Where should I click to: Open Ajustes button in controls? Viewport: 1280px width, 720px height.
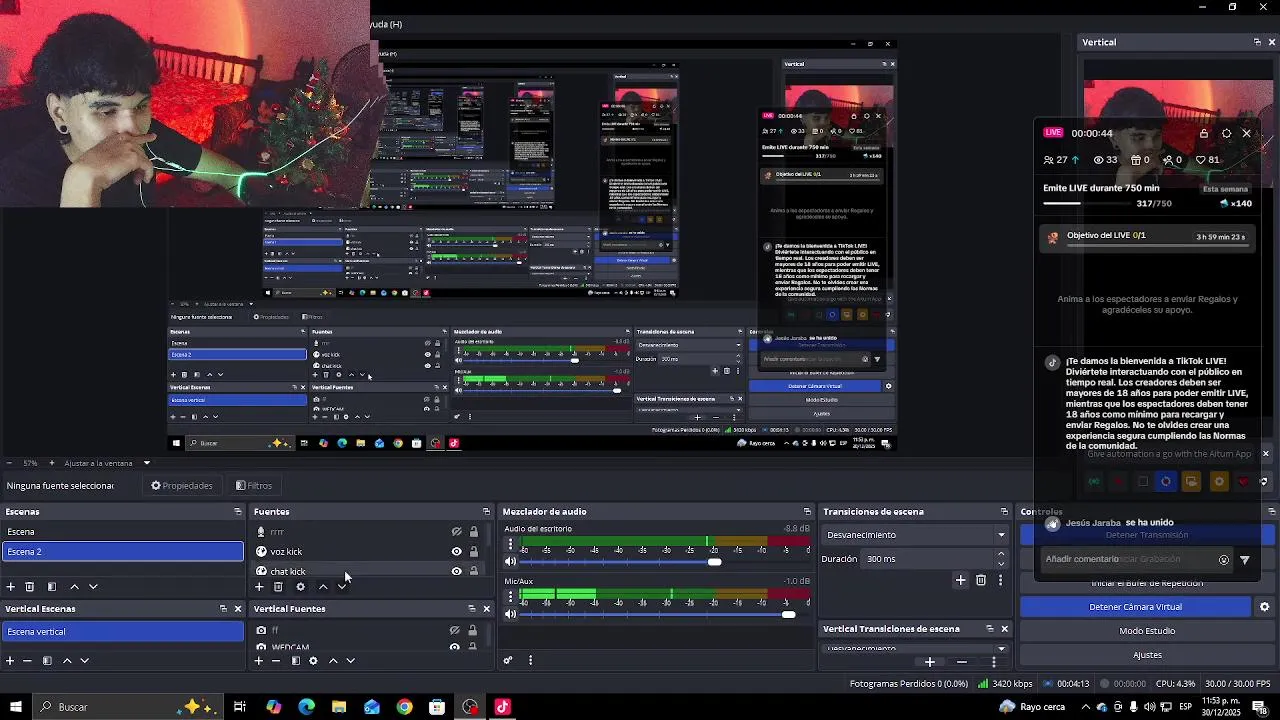(1147, 655)
